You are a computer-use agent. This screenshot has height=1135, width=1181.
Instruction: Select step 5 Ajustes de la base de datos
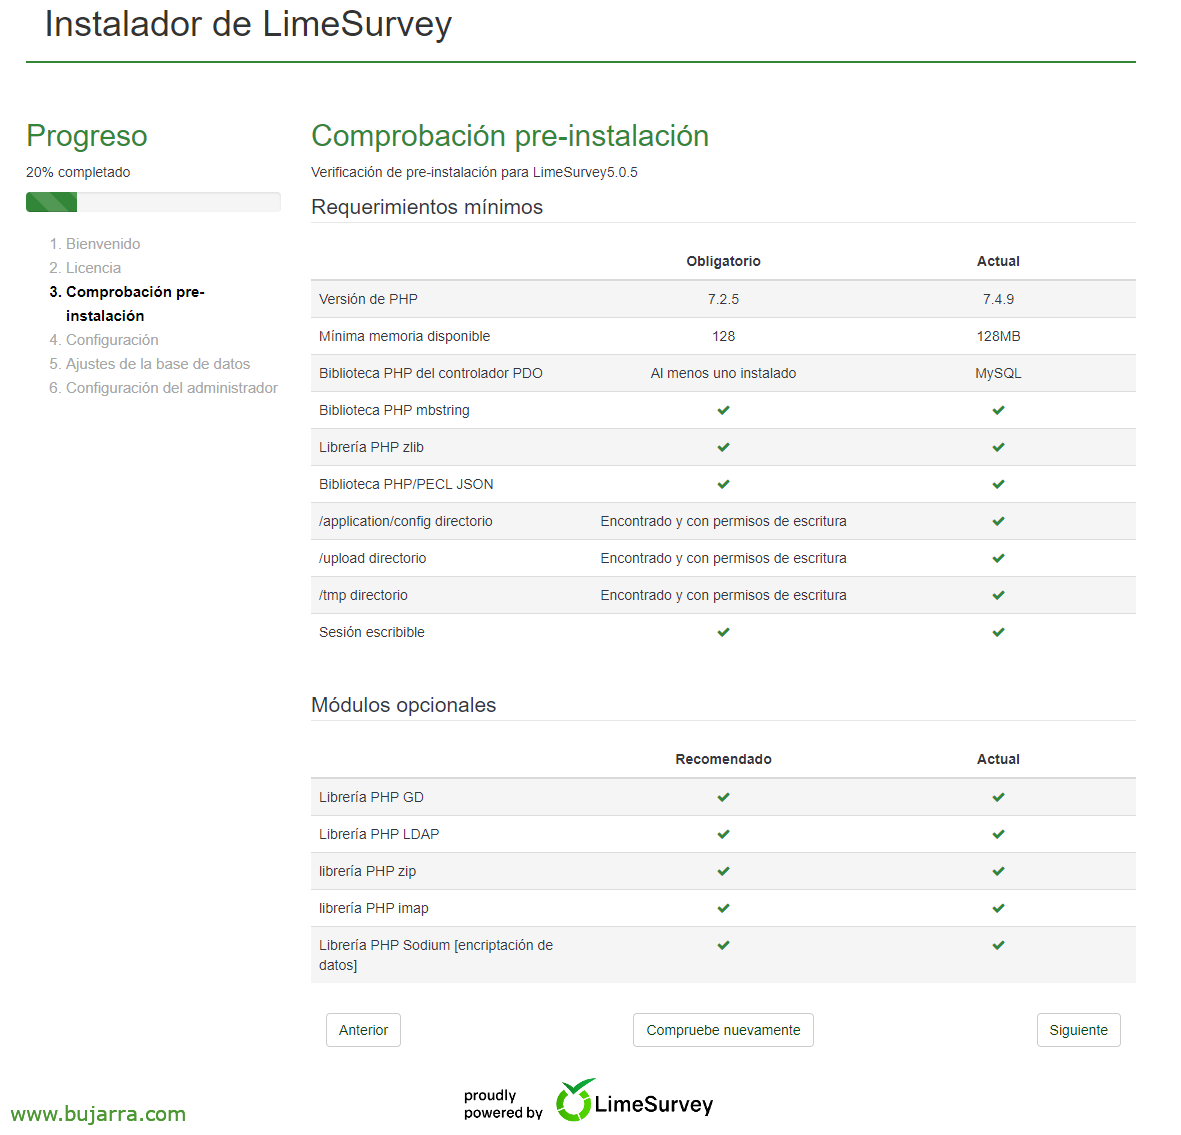pyautogui.click(x=158, y=364)
